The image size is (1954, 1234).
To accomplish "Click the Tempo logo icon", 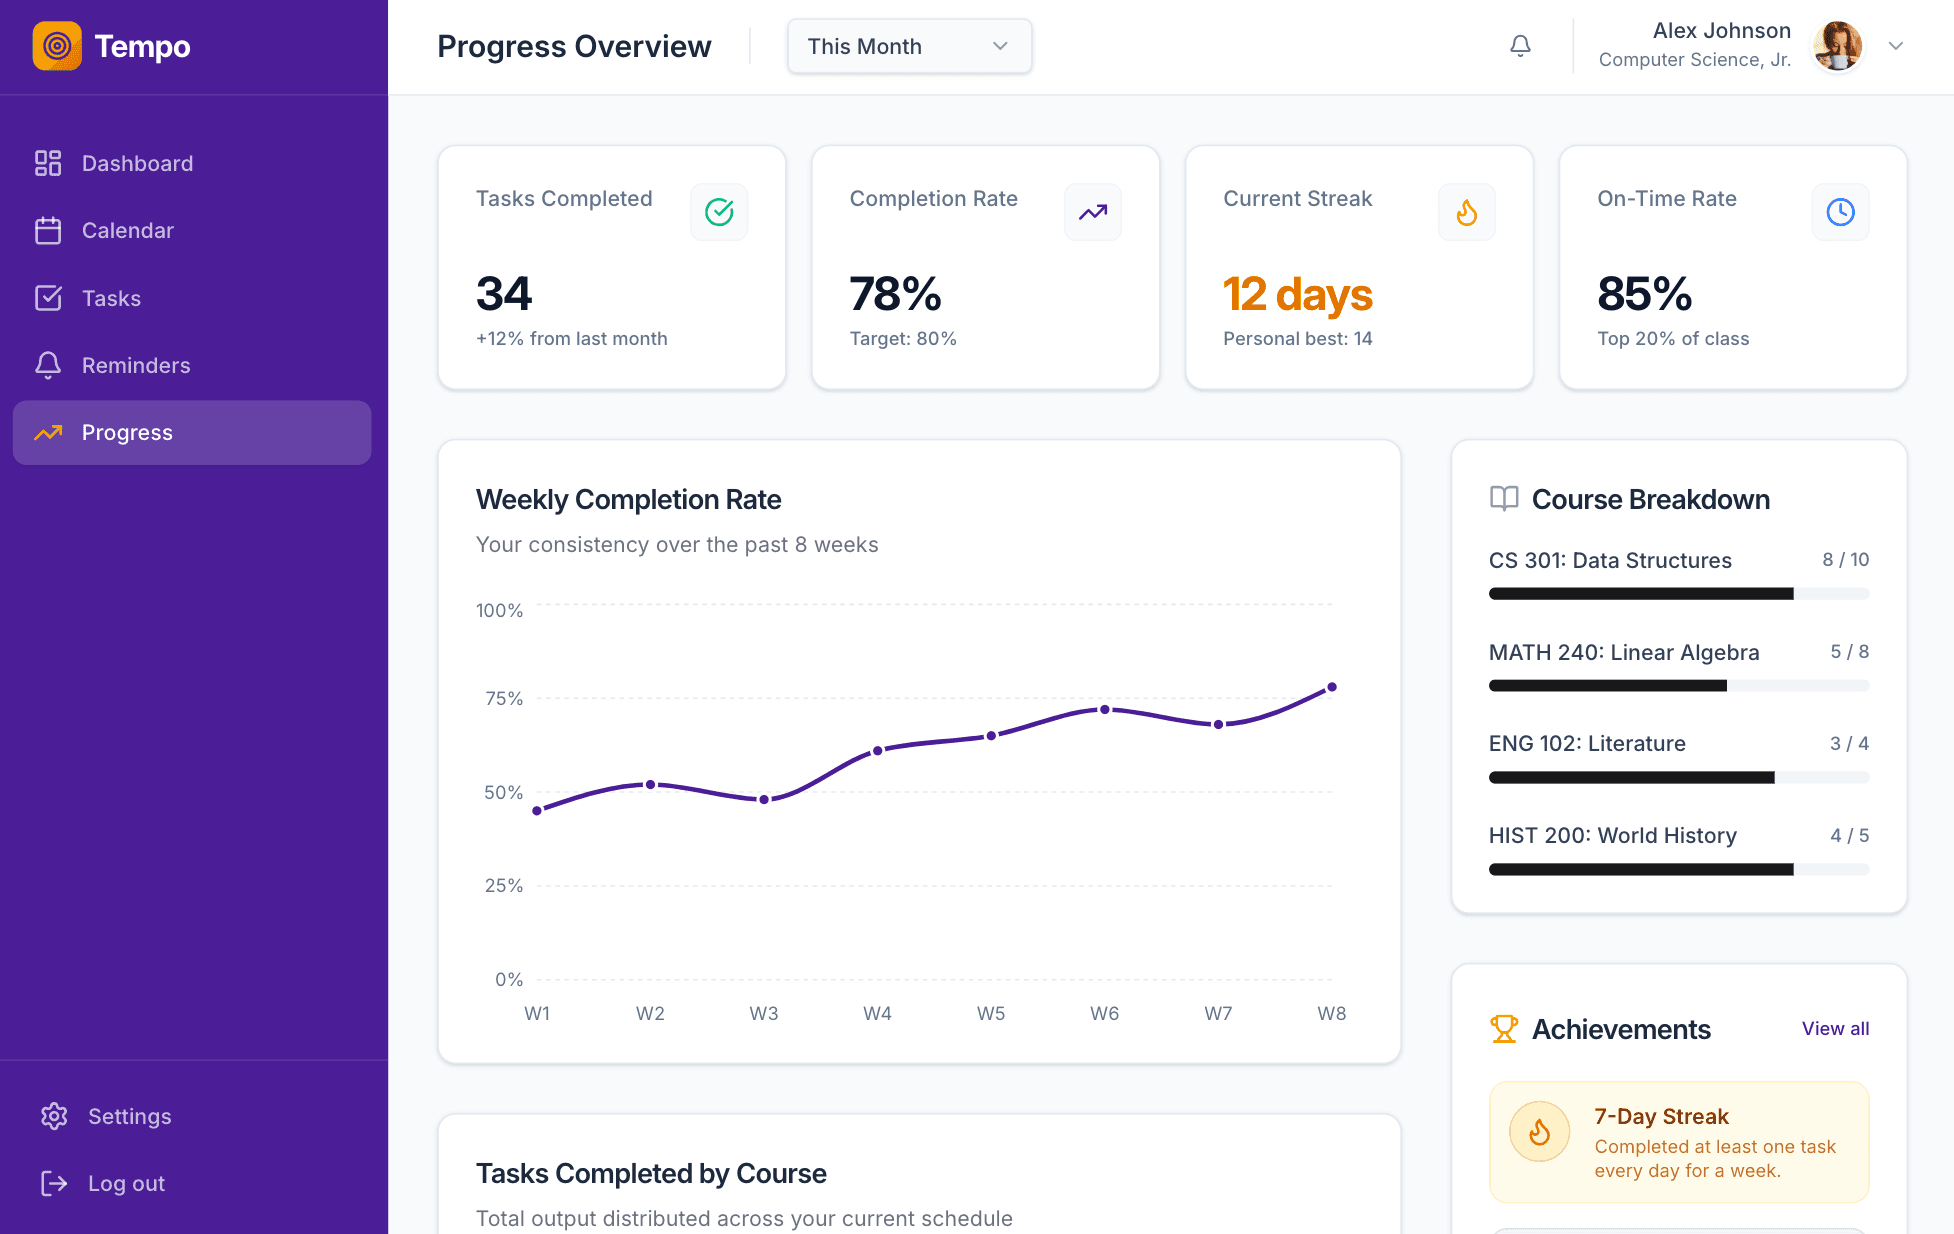I will pyautogui.click(x=57, y=46).
